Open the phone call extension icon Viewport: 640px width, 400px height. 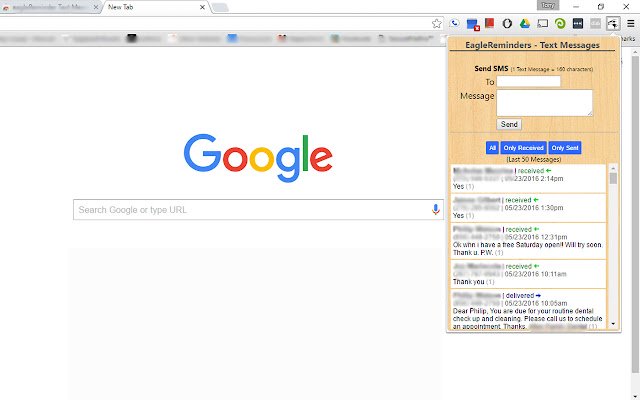(x=454, y=24)
